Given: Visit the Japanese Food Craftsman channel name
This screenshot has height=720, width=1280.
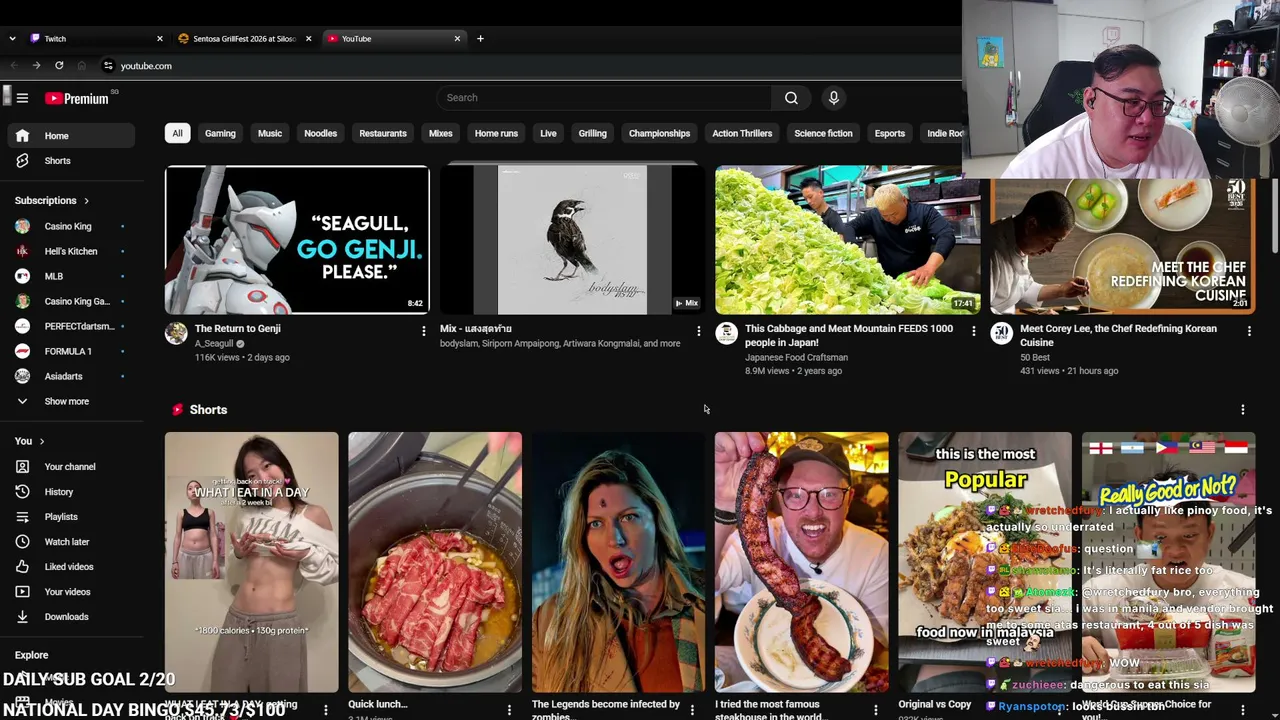Looking at the screenshot, I should [796, 357].
